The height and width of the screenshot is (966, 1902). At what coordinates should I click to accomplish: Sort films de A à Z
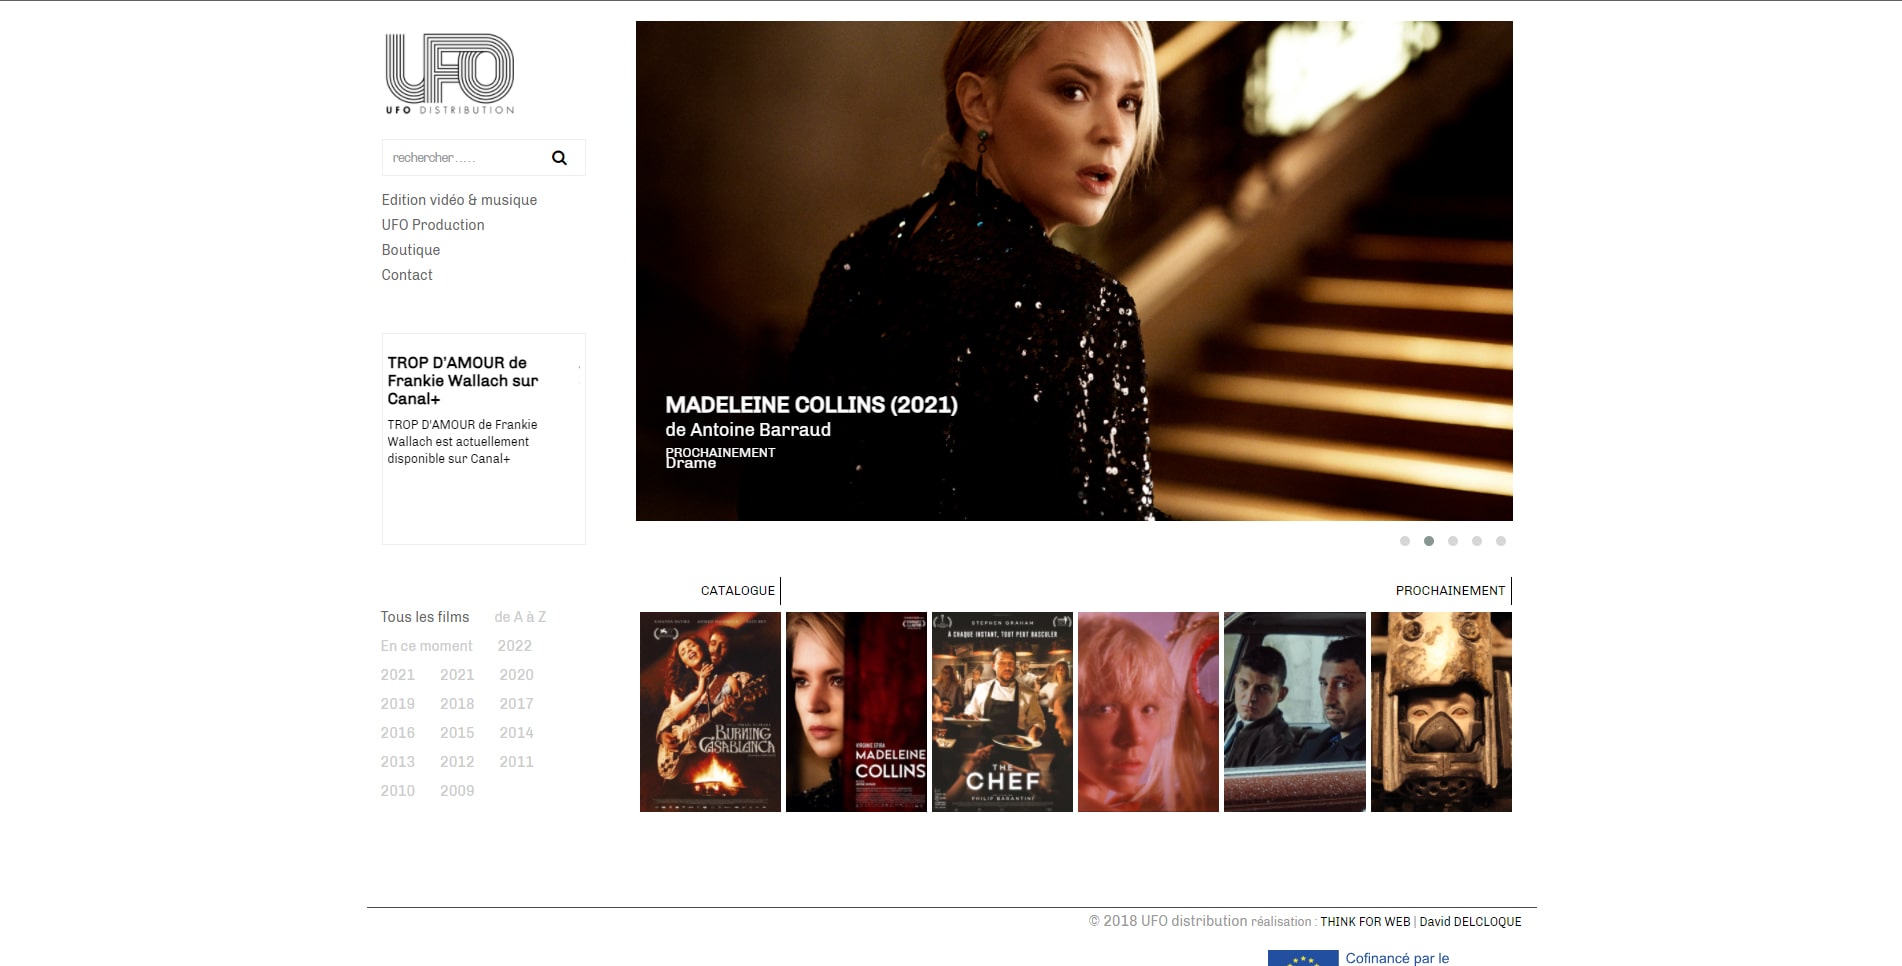coord(520,617)
